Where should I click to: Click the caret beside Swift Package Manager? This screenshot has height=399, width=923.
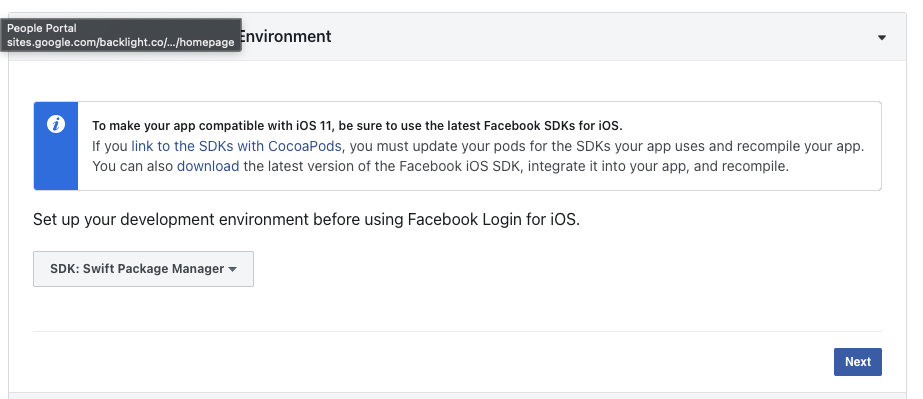tap(233, 270)
